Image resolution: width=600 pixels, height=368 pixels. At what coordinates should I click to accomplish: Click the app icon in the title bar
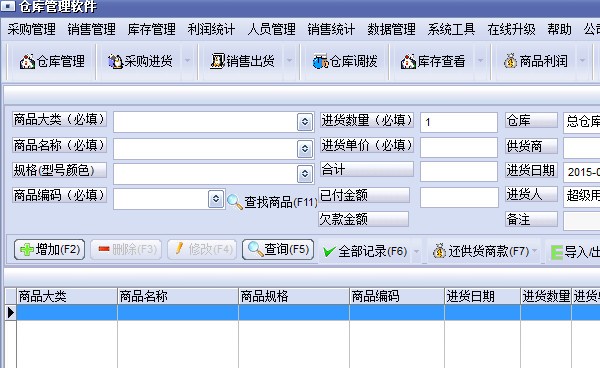tap(8, 6)
